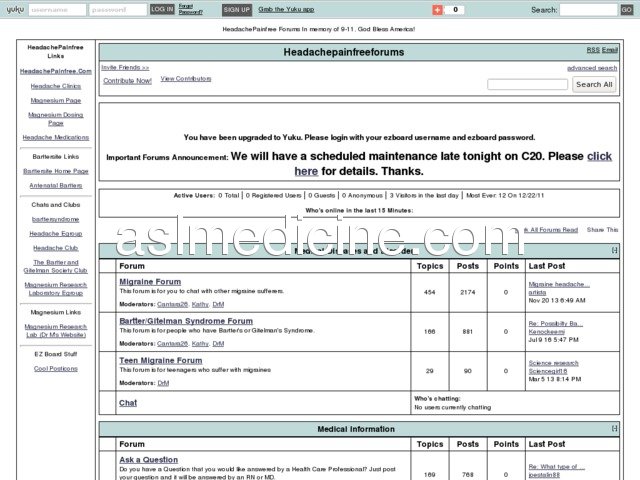Open Bartter/Gitelman Syndrome Forum

pos(186,321)
